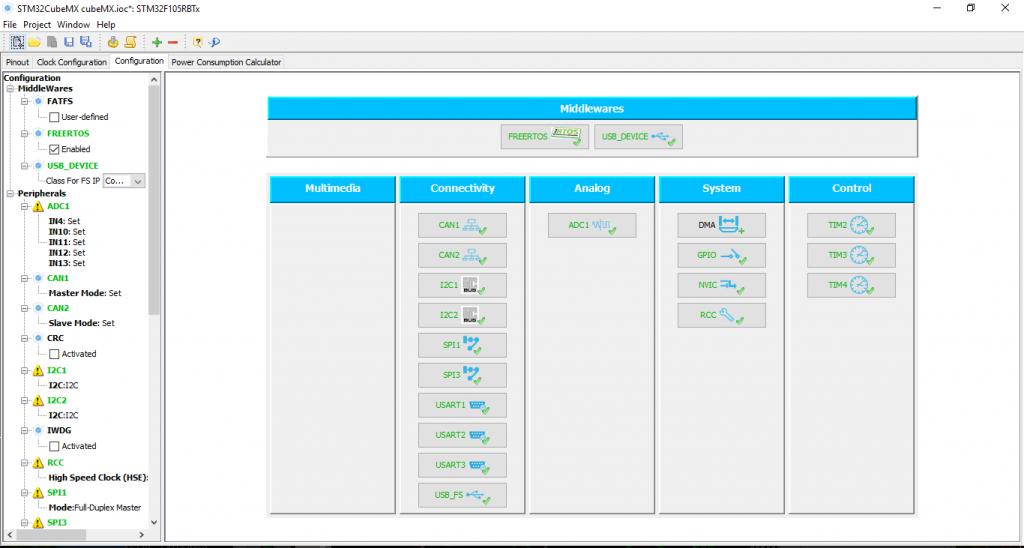Save project with the floppy disk icon
Viewport: 1024px width, 548px height.
pyautogui.click(x=69, y=42)
